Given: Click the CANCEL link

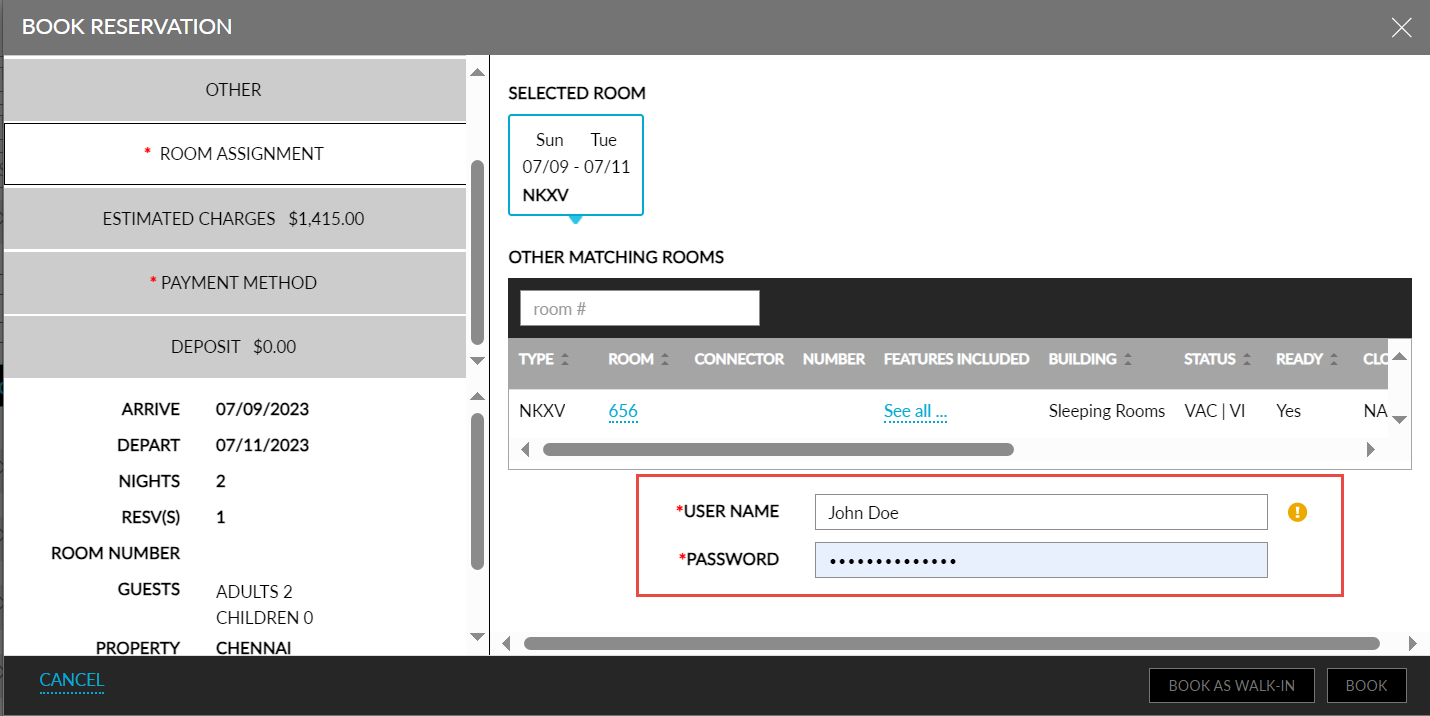Looking at the screenshot, I should coord(72,681).
